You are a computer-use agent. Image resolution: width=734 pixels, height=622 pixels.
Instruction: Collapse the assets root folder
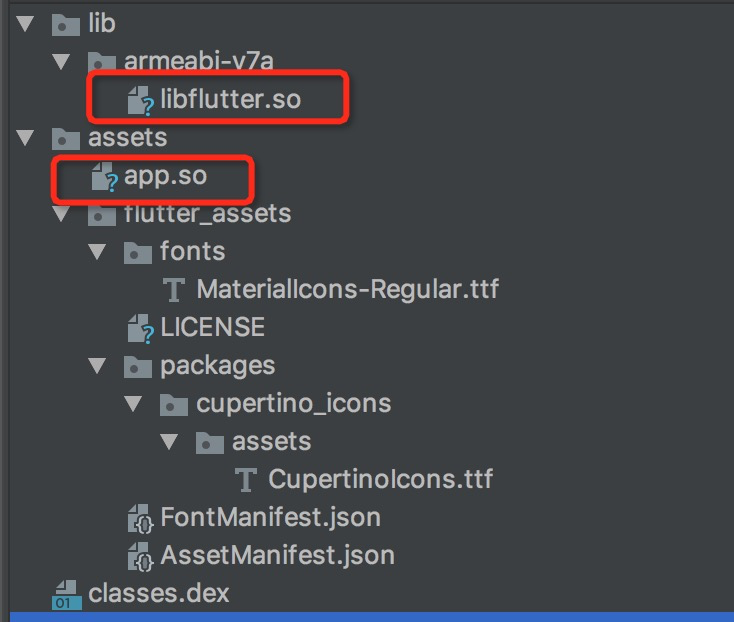25,137
